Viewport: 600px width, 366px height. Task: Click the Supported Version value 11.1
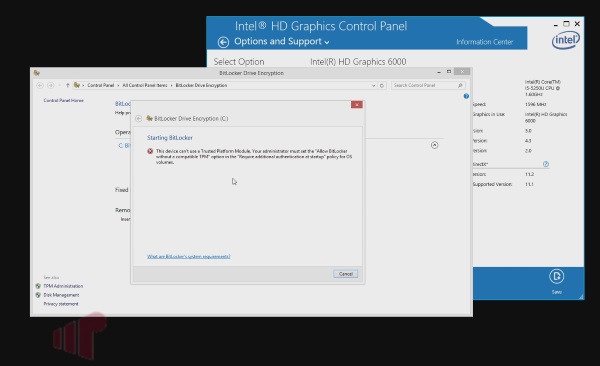pyautogui.click(x=529, y=184)
